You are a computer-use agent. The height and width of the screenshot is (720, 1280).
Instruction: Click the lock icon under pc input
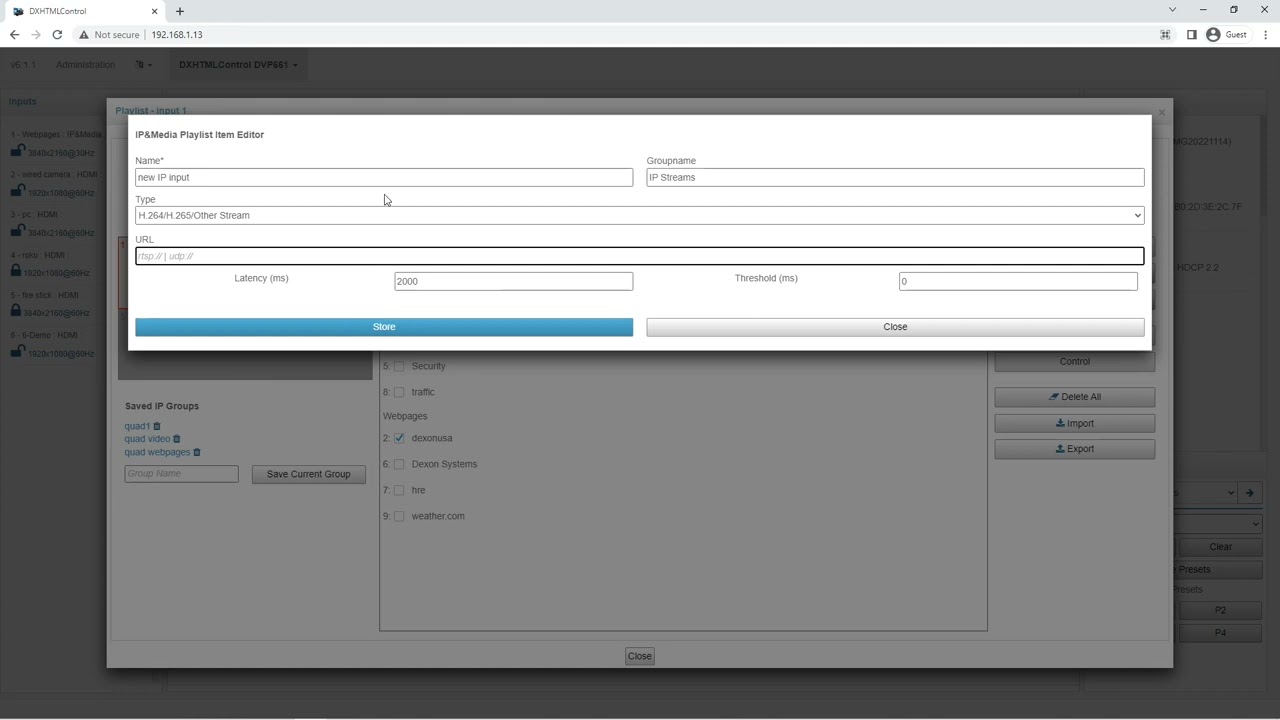(x=17, y=231)
